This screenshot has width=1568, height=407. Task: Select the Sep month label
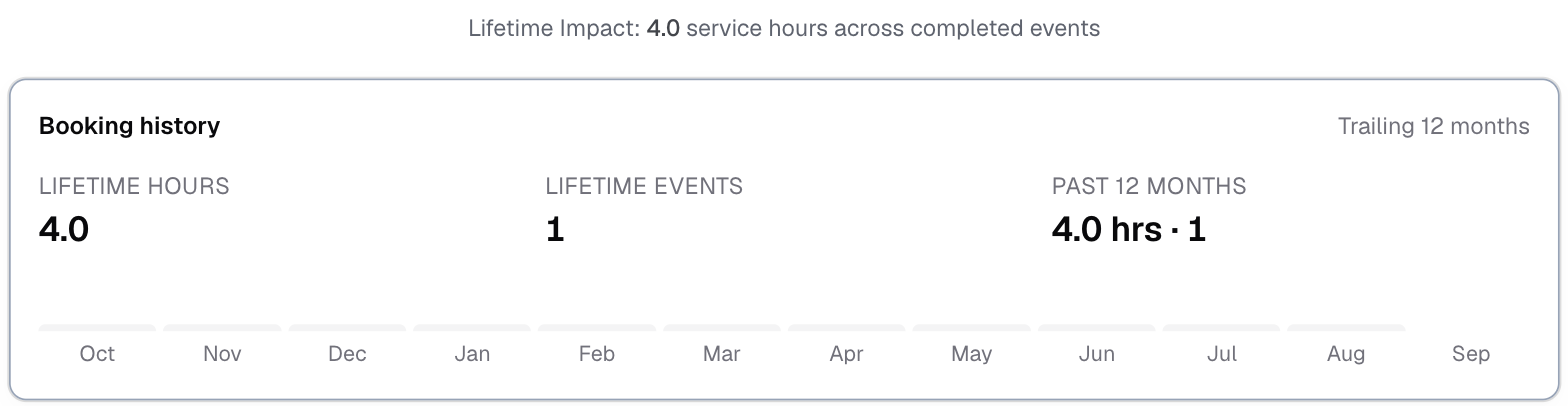pos(1471,354)
